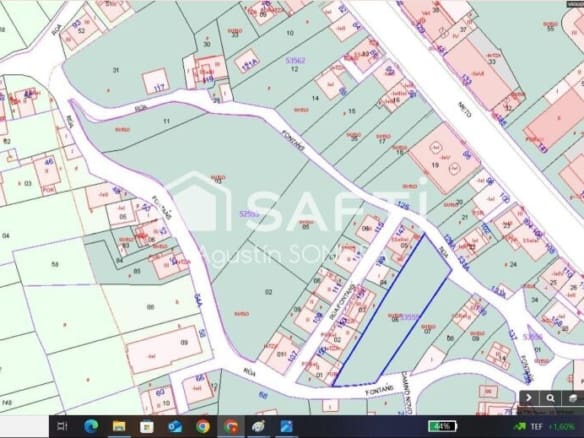
Task: Open Outlook from the taskbar
Action: pyautogui.click(x=175, y=426)
